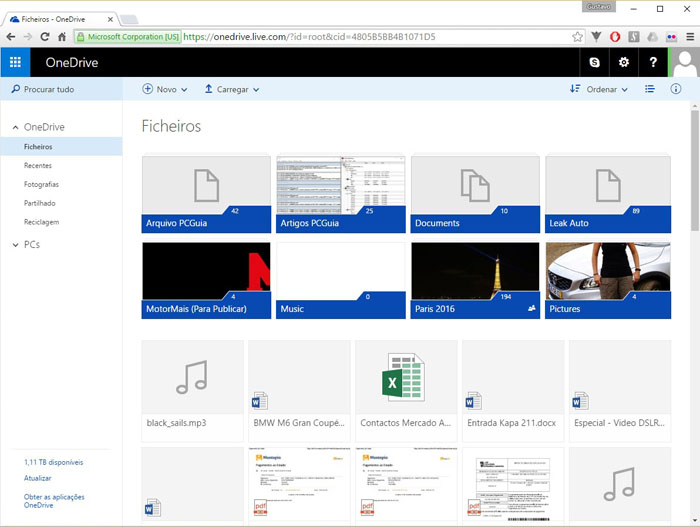Click the Word icon on BMW M6 Gran Coupé
Image resolution: width=700 pixels, height=527 pixels.
(259, 401)
